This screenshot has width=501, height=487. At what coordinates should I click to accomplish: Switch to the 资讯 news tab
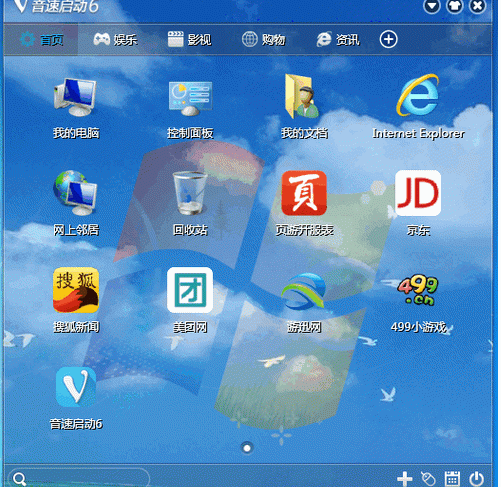tap(338, 39)
